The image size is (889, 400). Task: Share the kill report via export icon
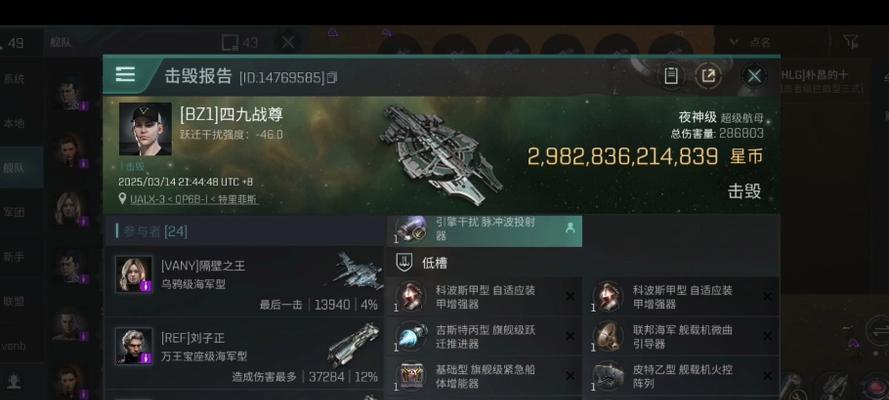[x=708, y=75]
